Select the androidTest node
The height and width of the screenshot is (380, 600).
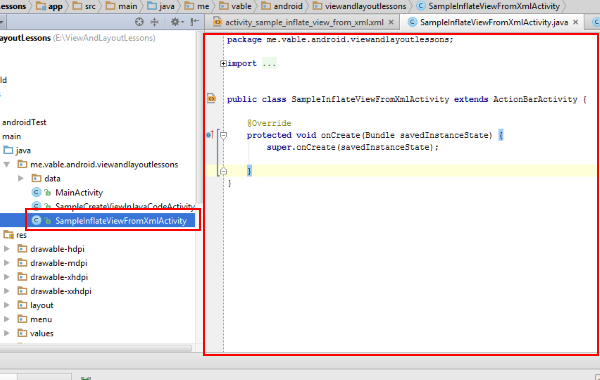click(x=24, y=122)
